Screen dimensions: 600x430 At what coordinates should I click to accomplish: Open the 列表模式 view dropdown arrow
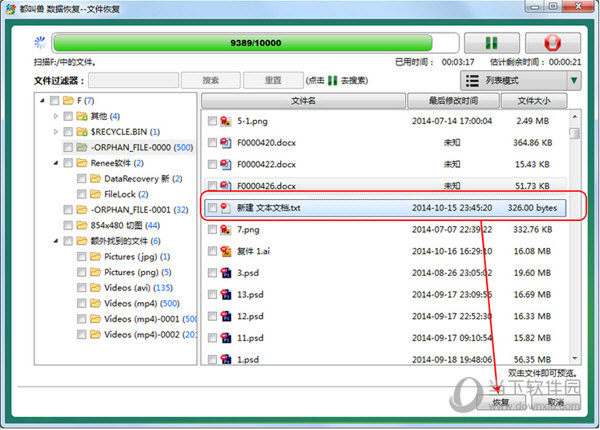pyautogui.click(x=574, y=81)
